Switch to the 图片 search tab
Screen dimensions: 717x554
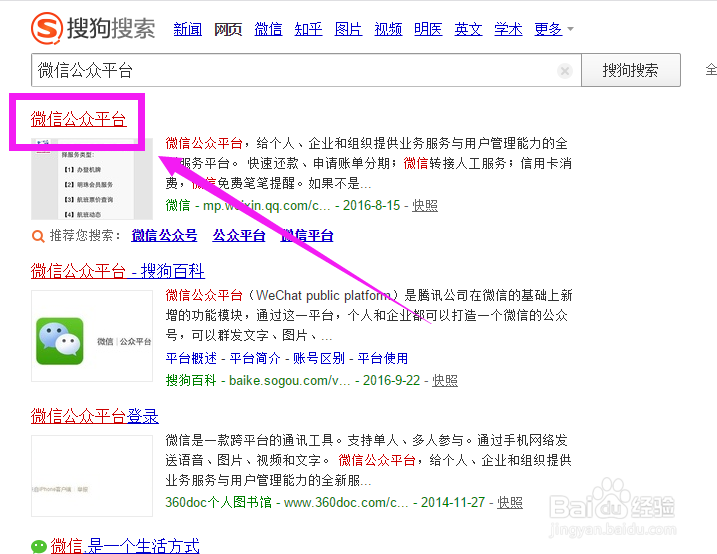(x=348, y=29)
